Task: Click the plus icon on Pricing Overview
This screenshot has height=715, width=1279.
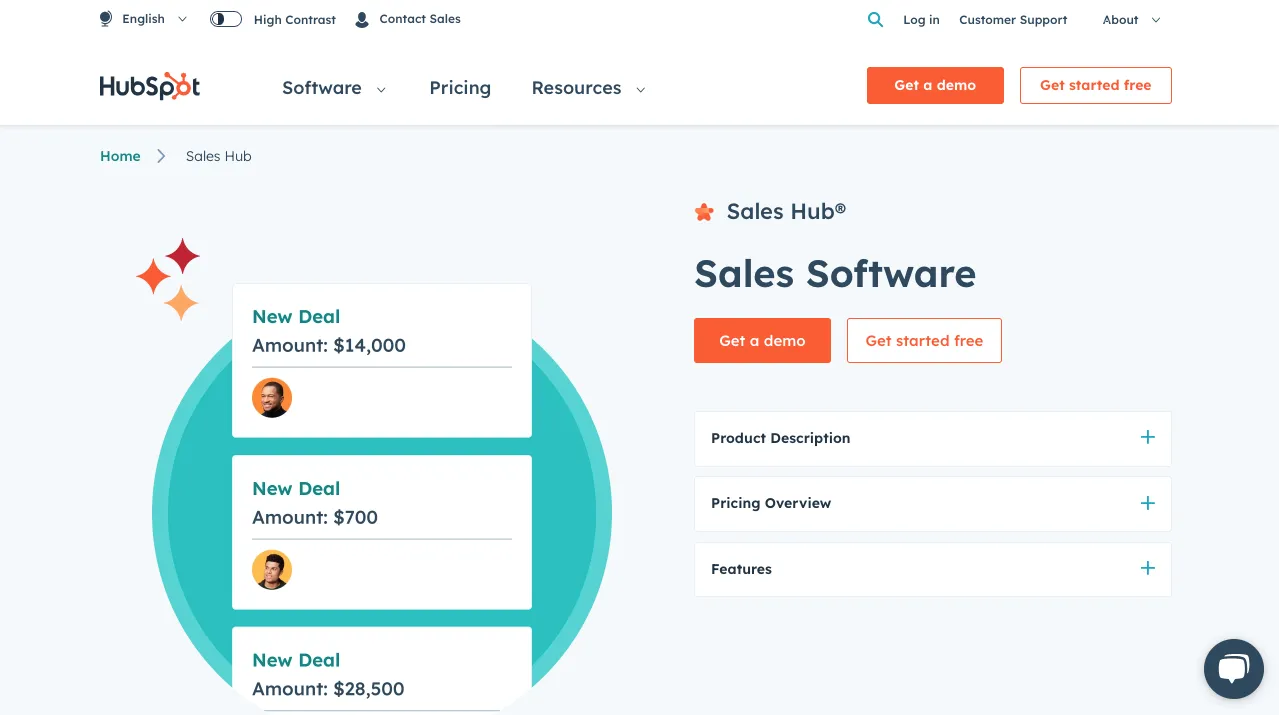Action: coord(1147,503)
